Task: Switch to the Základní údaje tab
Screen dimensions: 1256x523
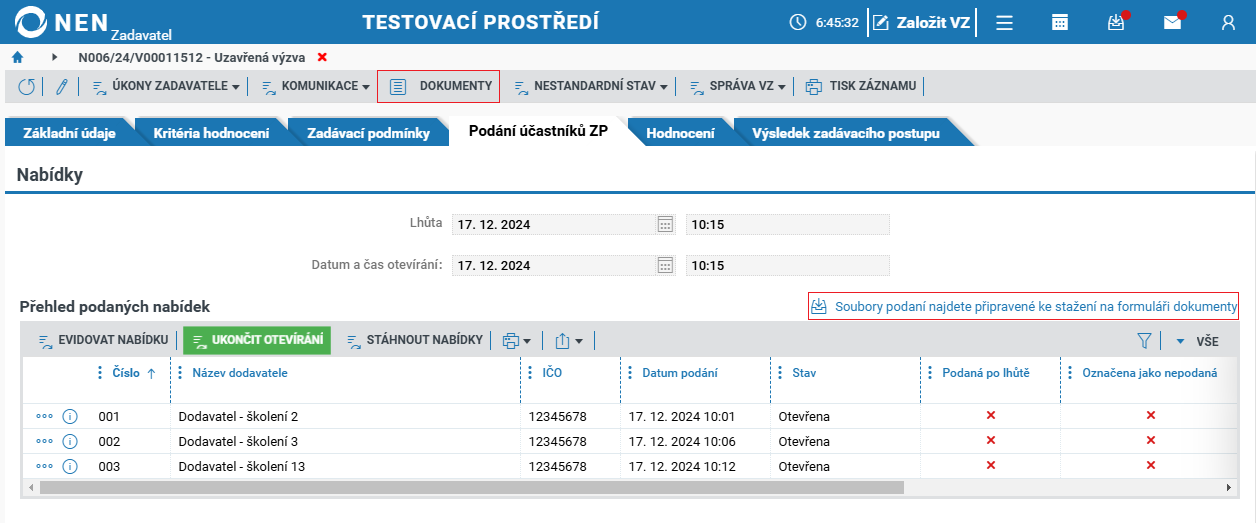Action: [69, 133]
